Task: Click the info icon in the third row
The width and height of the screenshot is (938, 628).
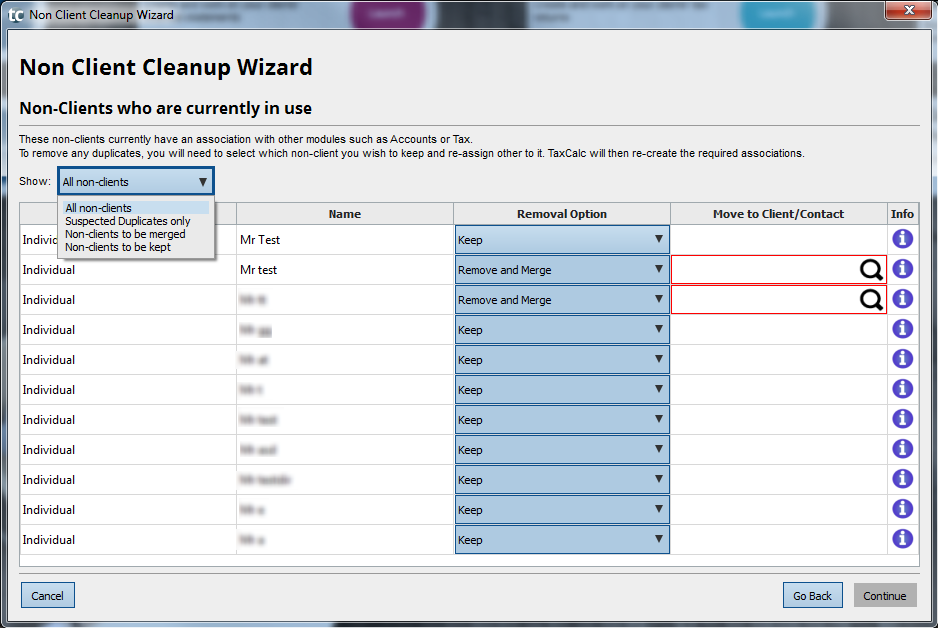Action: pyautogui.click(x=902, y=299)
